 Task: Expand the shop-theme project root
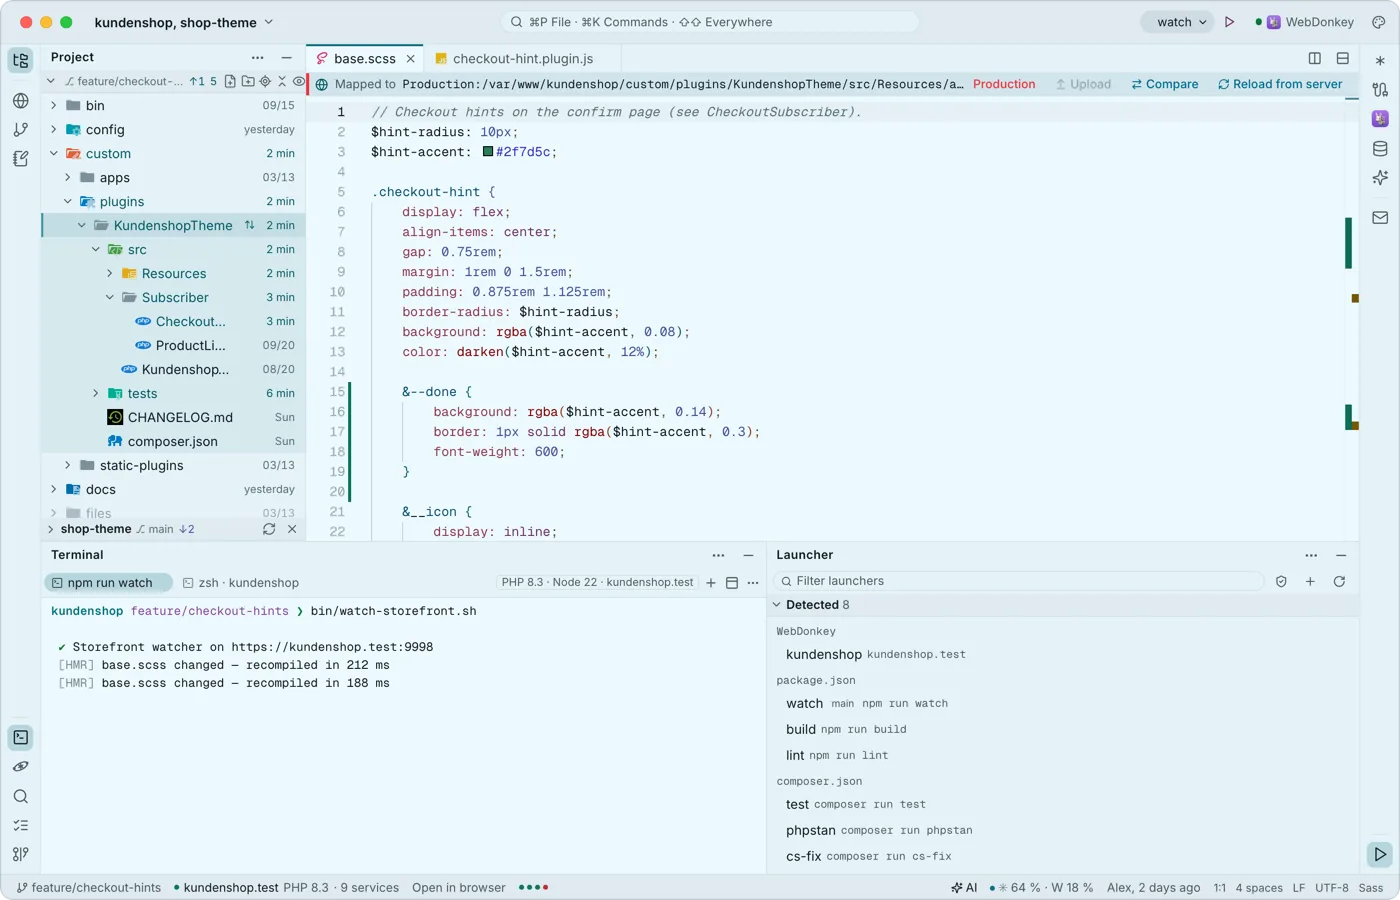(51, 529)
